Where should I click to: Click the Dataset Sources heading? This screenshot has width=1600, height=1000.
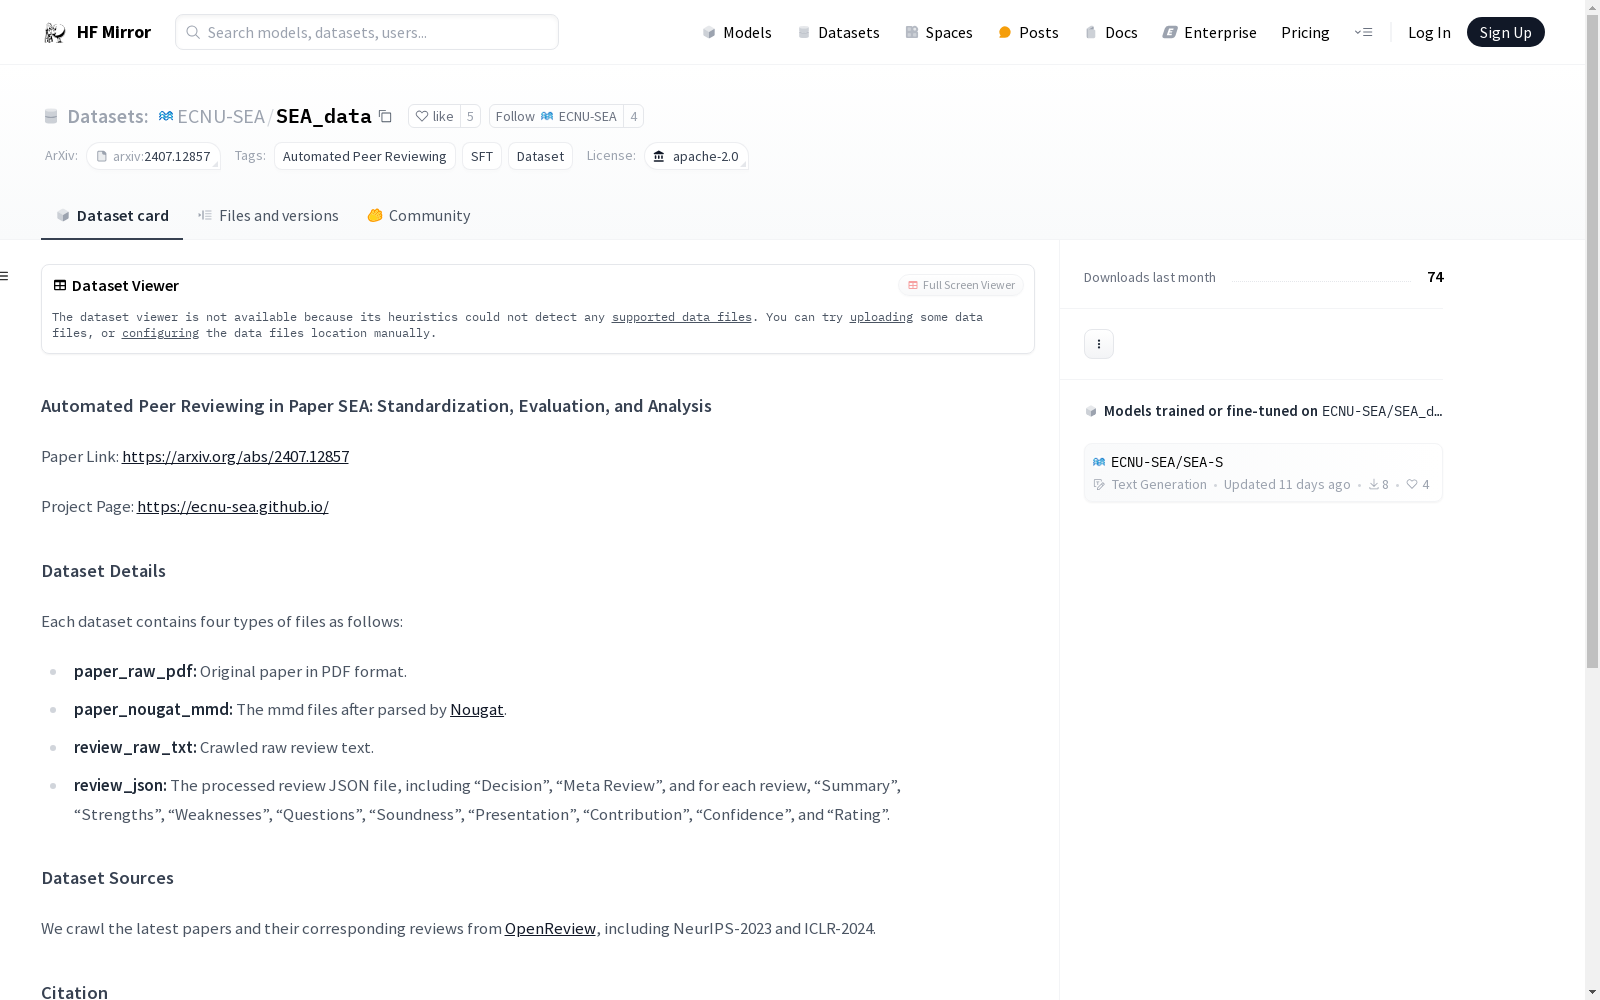(x=107, y=878)
